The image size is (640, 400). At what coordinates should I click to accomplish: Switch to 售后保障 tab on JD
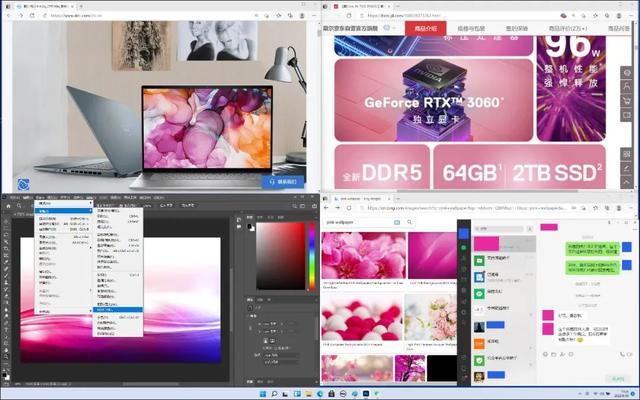click(517, 28)
